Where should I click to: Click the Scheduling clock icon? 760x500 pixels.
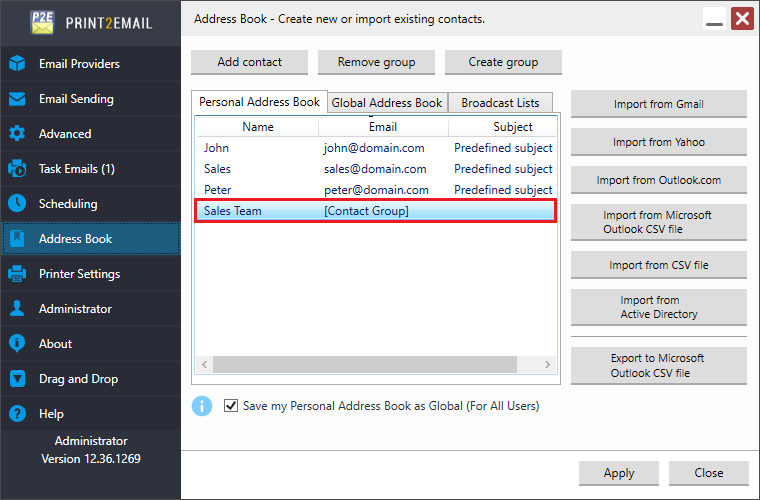(17, 204)
